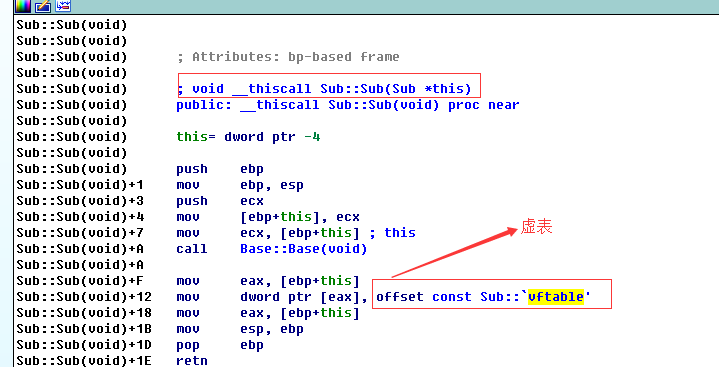Select the '[ebp+this], ecx' operands

(300, 217)
